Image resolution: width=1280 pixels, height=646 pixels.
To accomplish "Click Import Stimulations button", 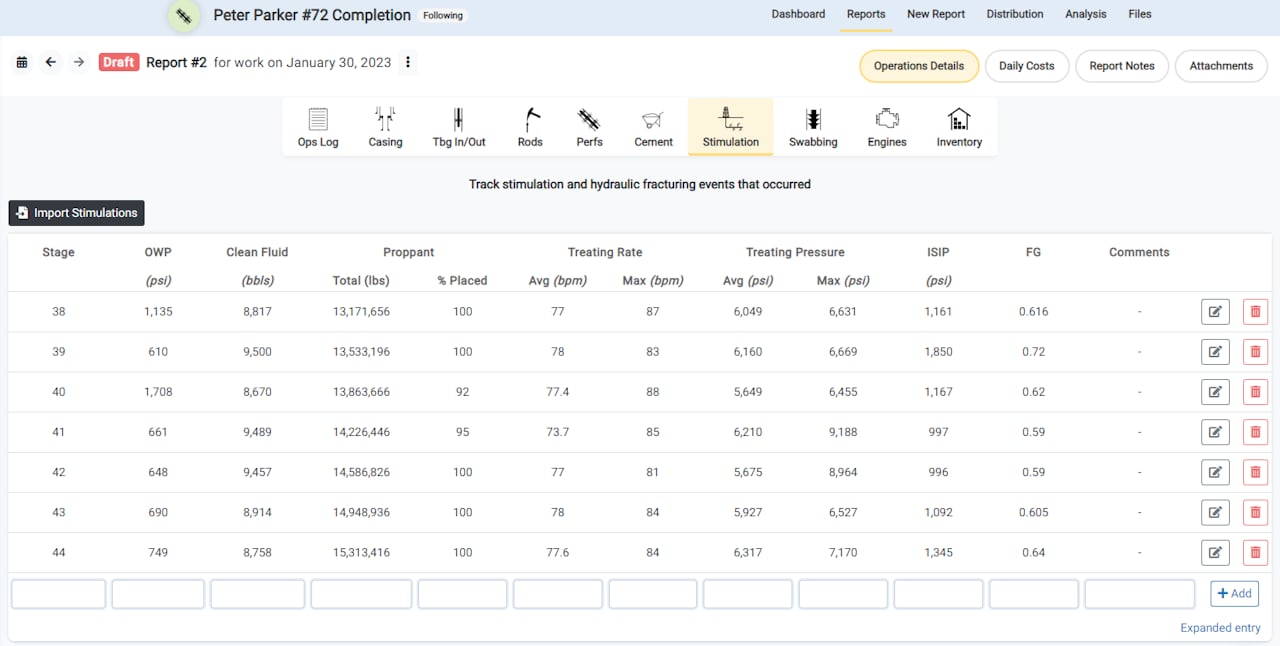I will (77, 213).
